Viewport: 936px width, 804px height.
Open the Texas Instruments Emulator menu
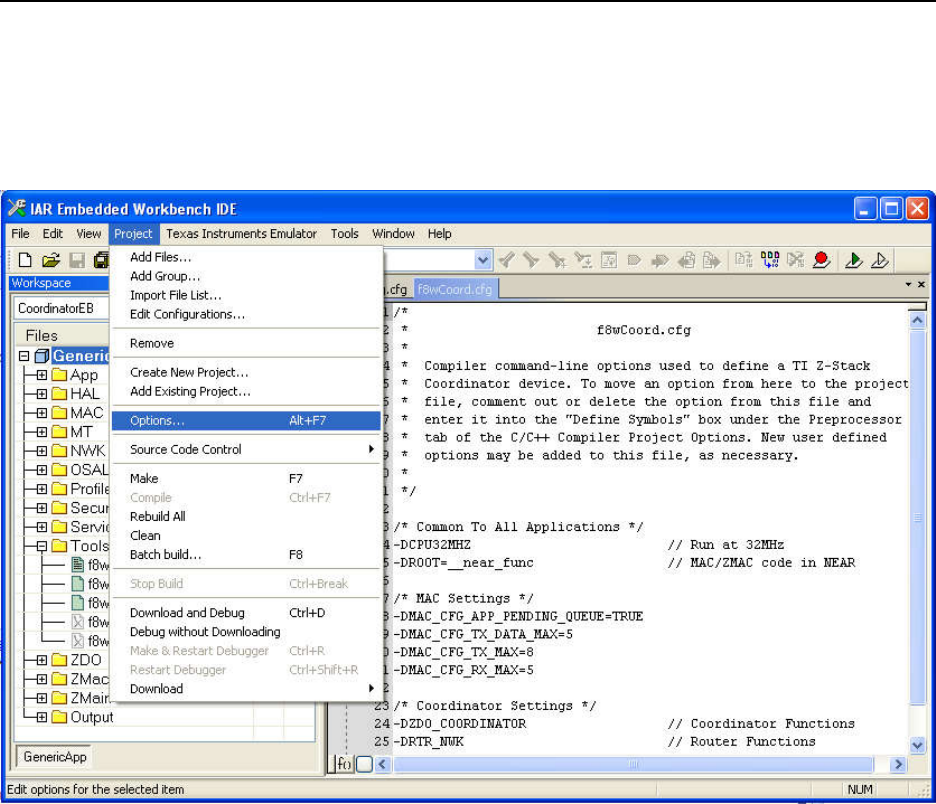[x=241, y=234]
